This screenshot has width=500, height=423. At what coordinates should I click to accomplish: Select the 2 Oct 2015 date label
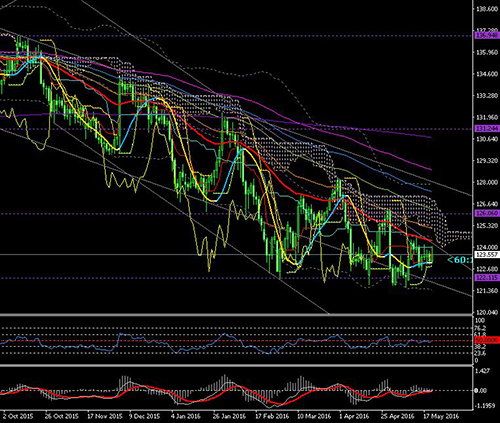[x=18, y=416]
